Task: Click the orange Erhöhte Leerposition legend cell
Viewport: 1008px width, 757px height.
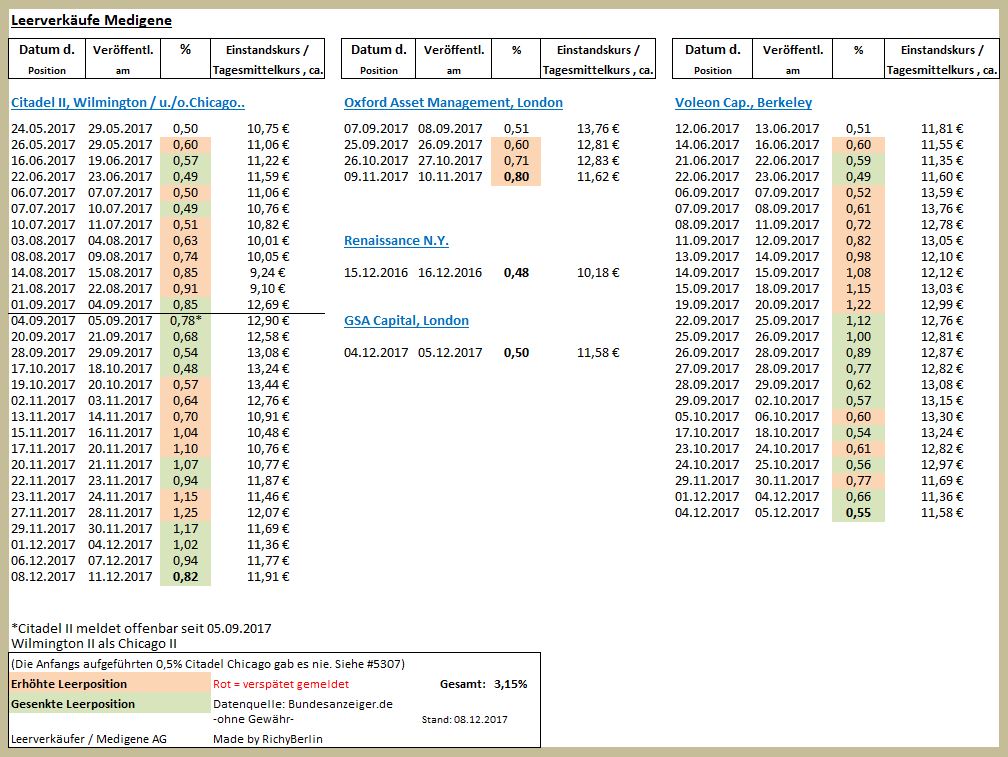Action: coord(108,683)
